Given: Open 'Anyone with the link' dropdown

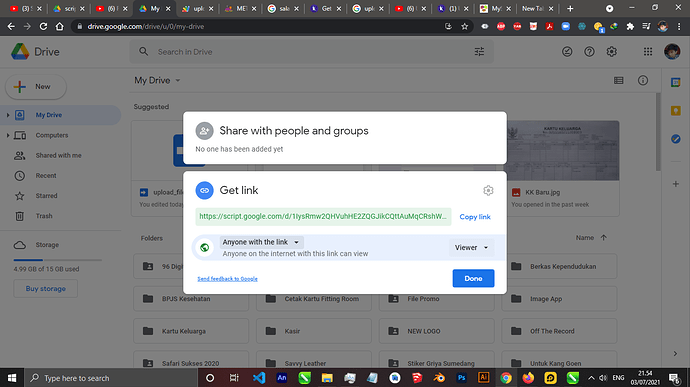Looking at the screenshot, I should (x=261, y=242).
